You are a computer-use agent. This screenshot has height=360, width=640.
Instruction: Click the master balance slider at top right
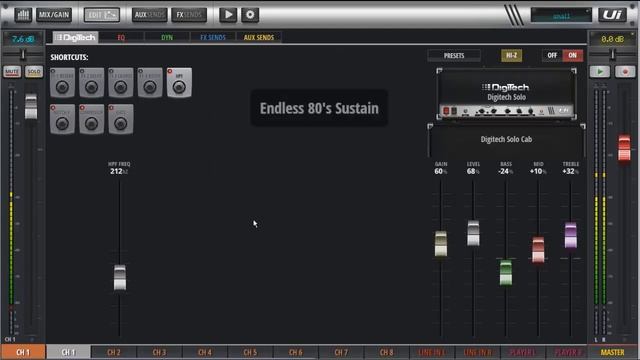pos(612,54)
